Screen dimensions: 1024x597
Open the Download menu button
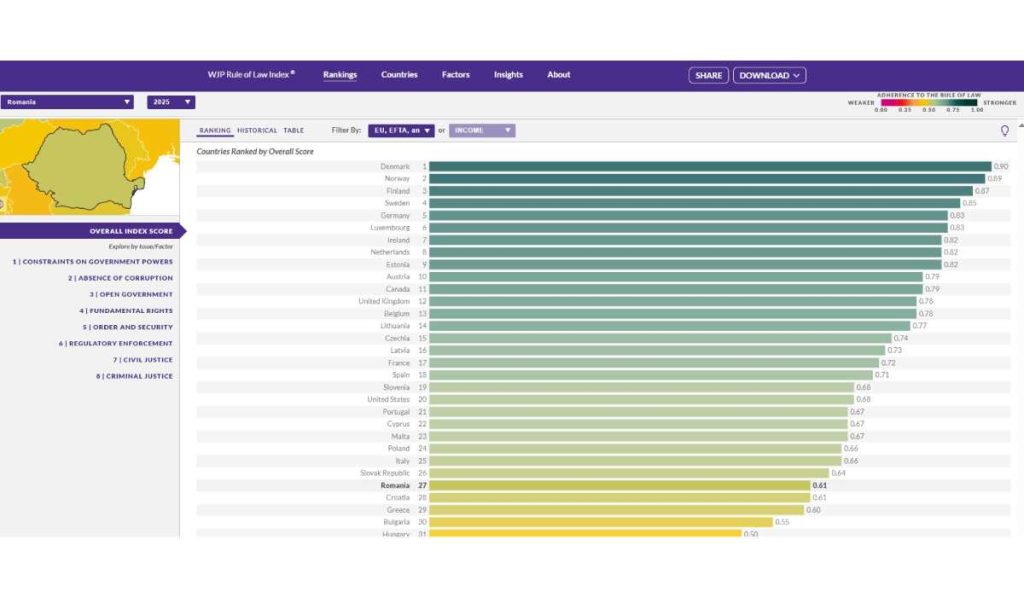click(x=769, y=75)
